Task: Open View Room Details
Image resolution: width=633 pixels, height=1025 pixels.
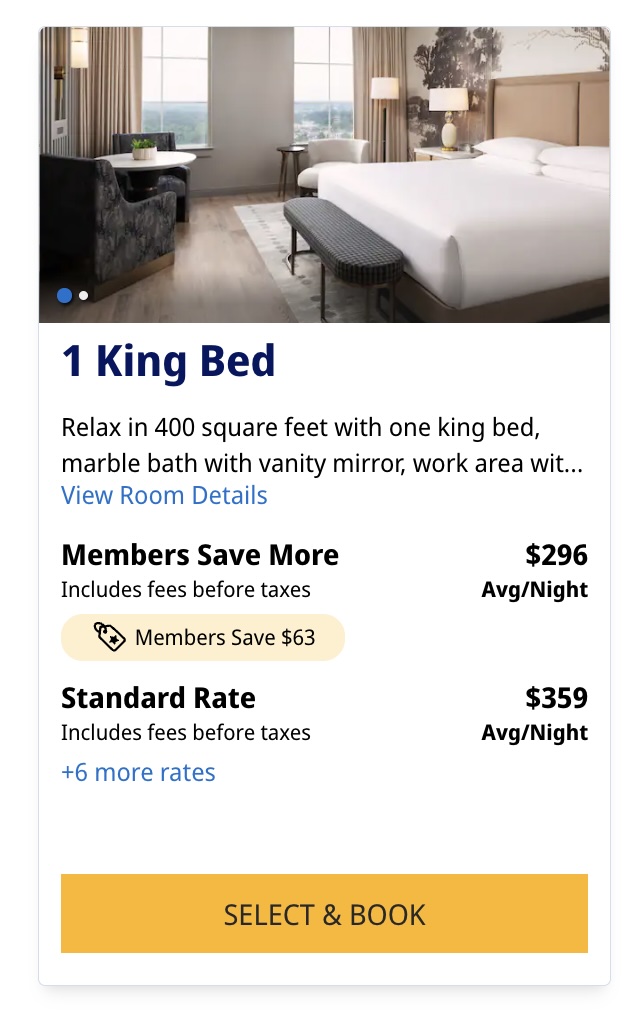Action: point(163,495)
